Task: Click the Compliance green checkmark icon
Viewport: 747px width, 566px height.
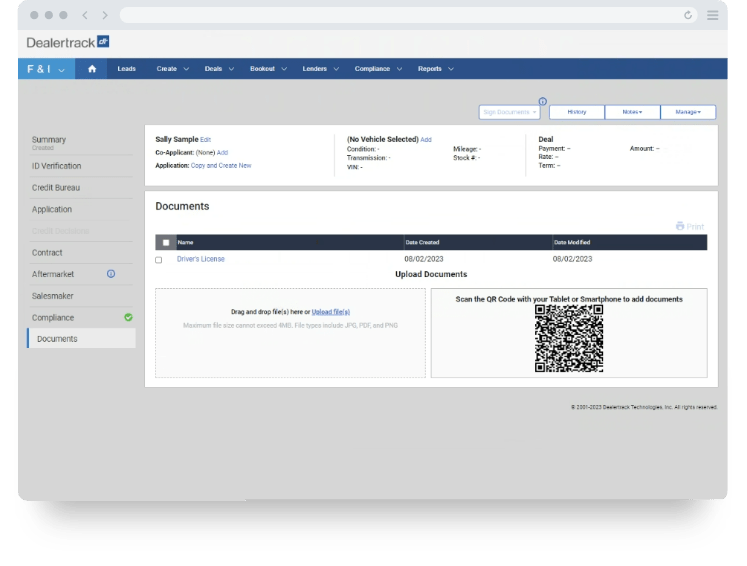Action: pos(128,317)
